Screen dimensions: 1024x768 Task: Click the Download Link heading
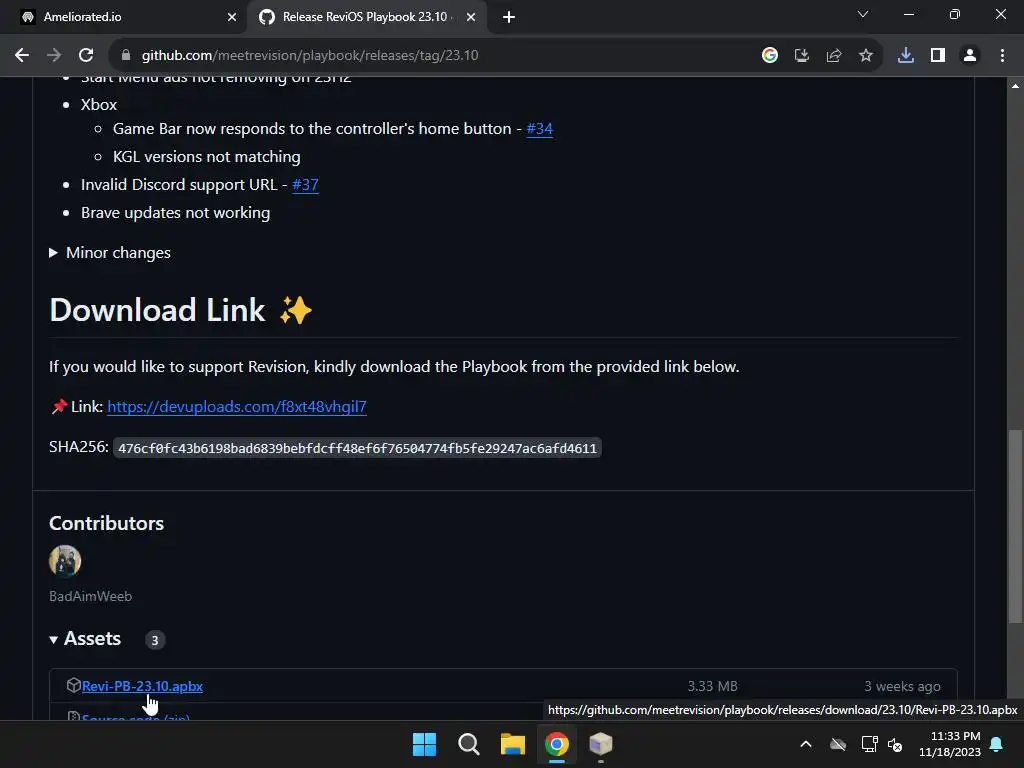click(x=181, y=310)
